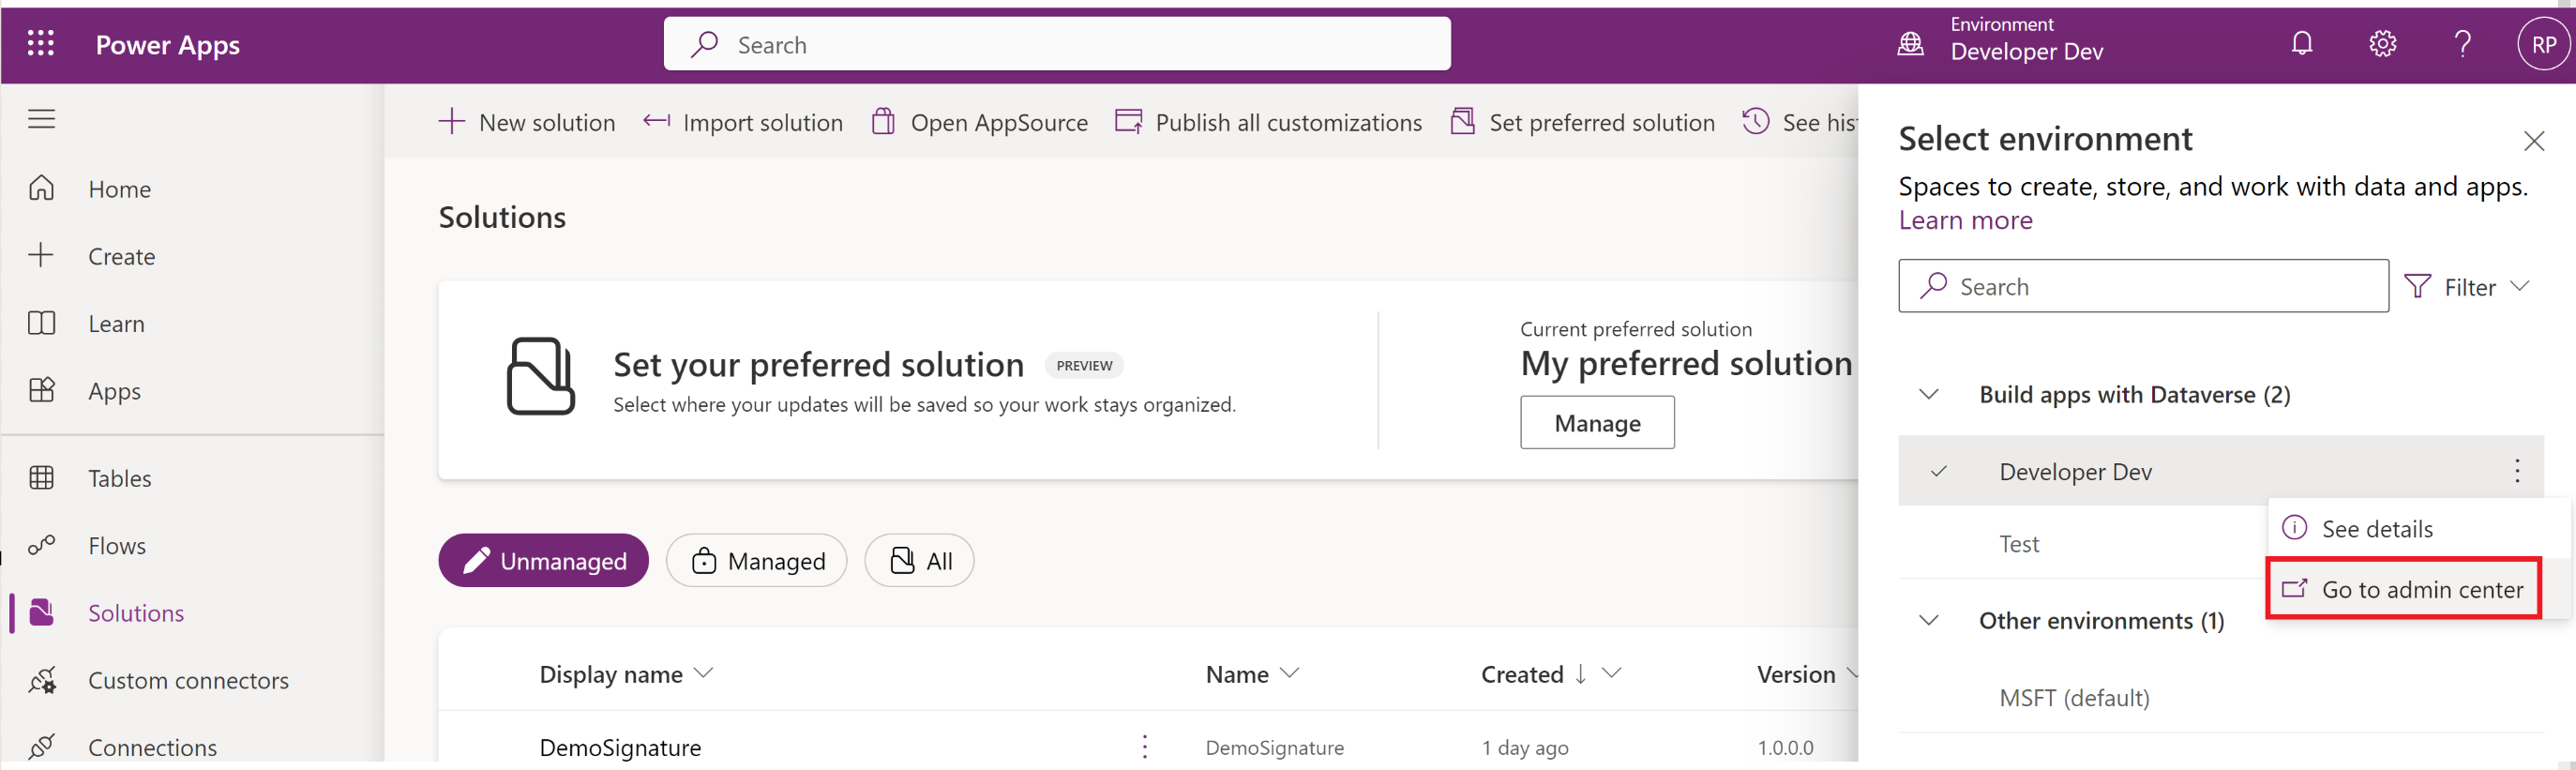Viewport: 2576px width, 770px height.
Task: Select the Unmanaged solutions filter
Action: pos(543,561)
